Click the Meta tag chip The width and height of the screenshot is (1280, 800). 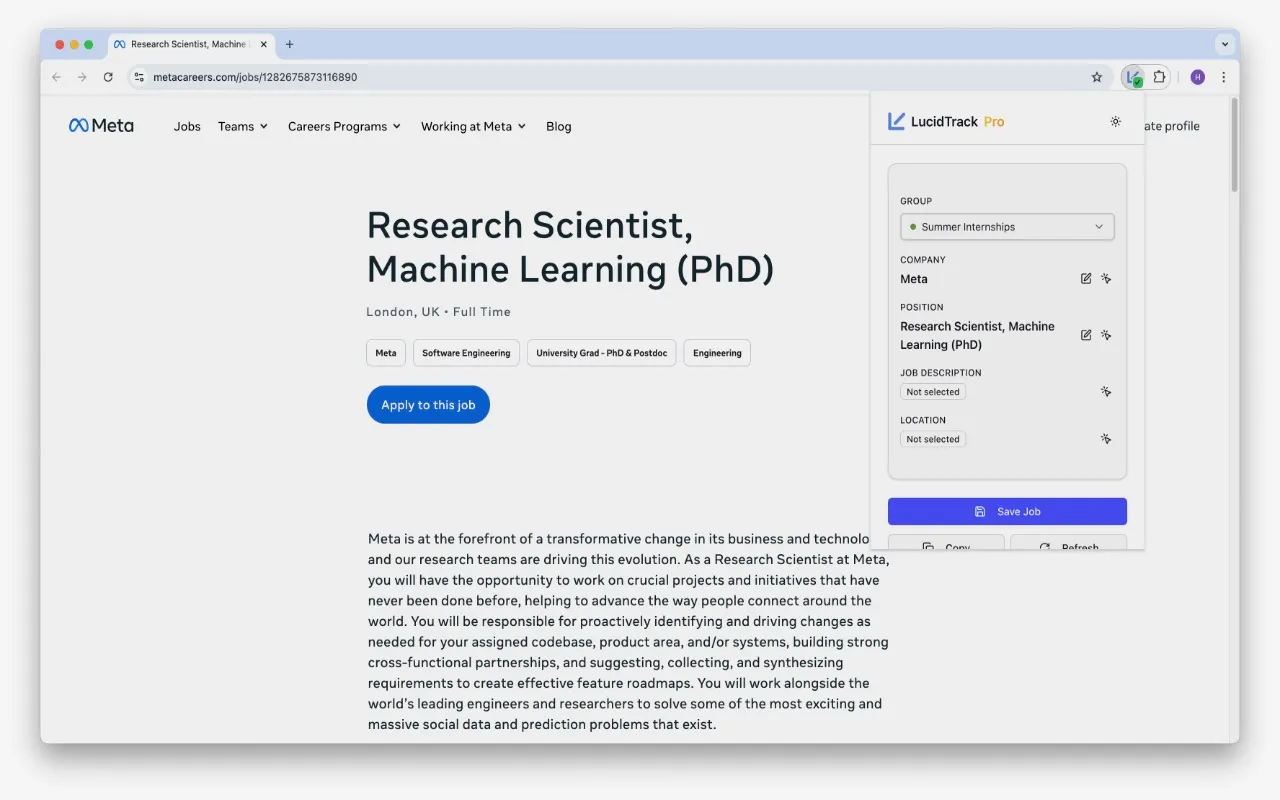point(386,353)
